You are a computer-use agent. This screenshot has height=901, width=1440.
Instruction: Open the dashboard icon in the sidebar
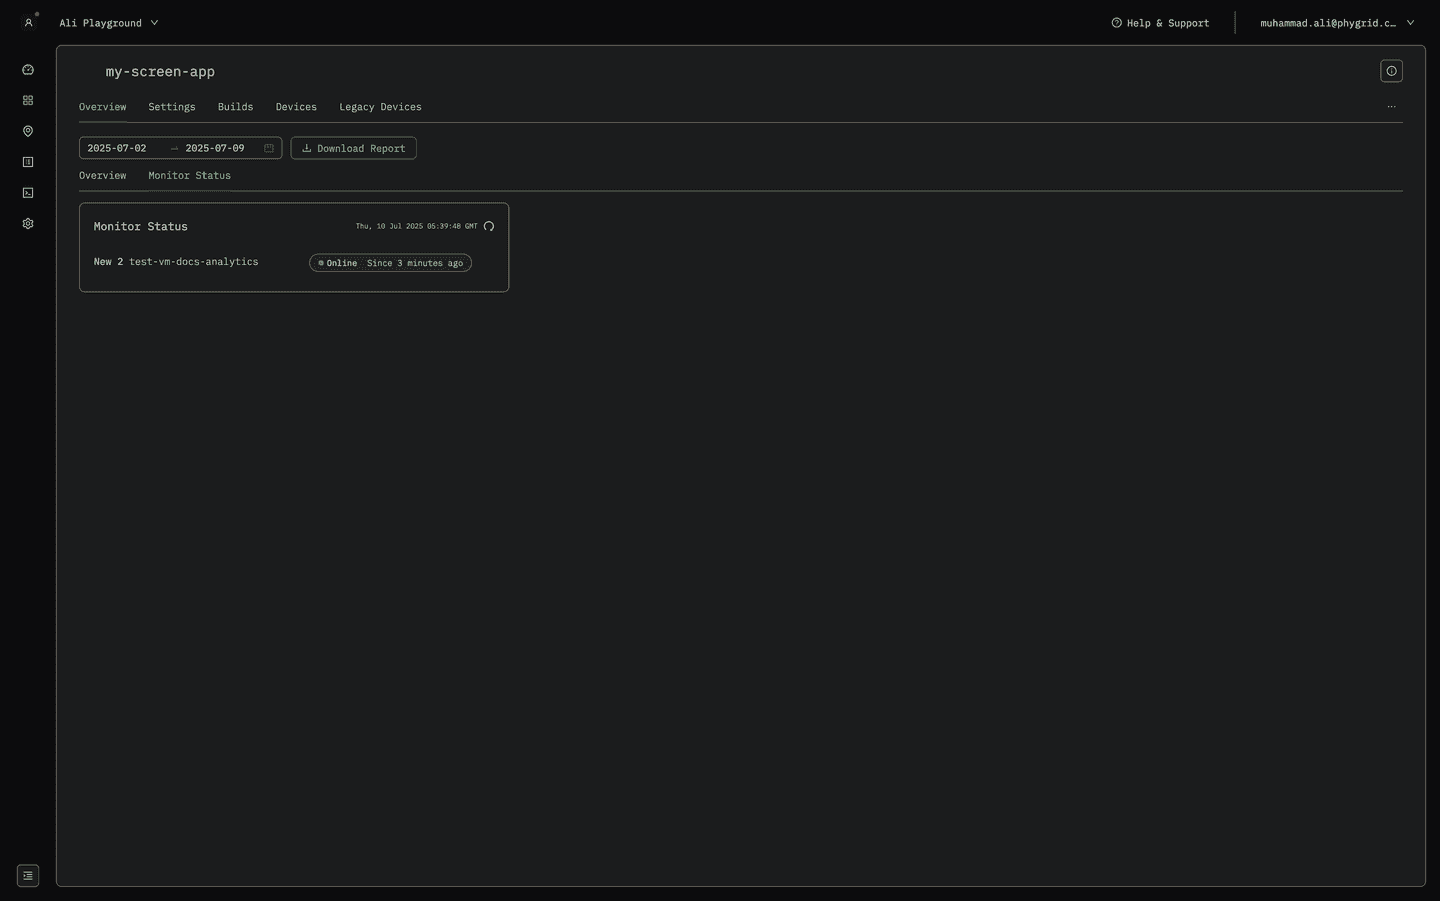pyautogui.click(x=28, y=69)
